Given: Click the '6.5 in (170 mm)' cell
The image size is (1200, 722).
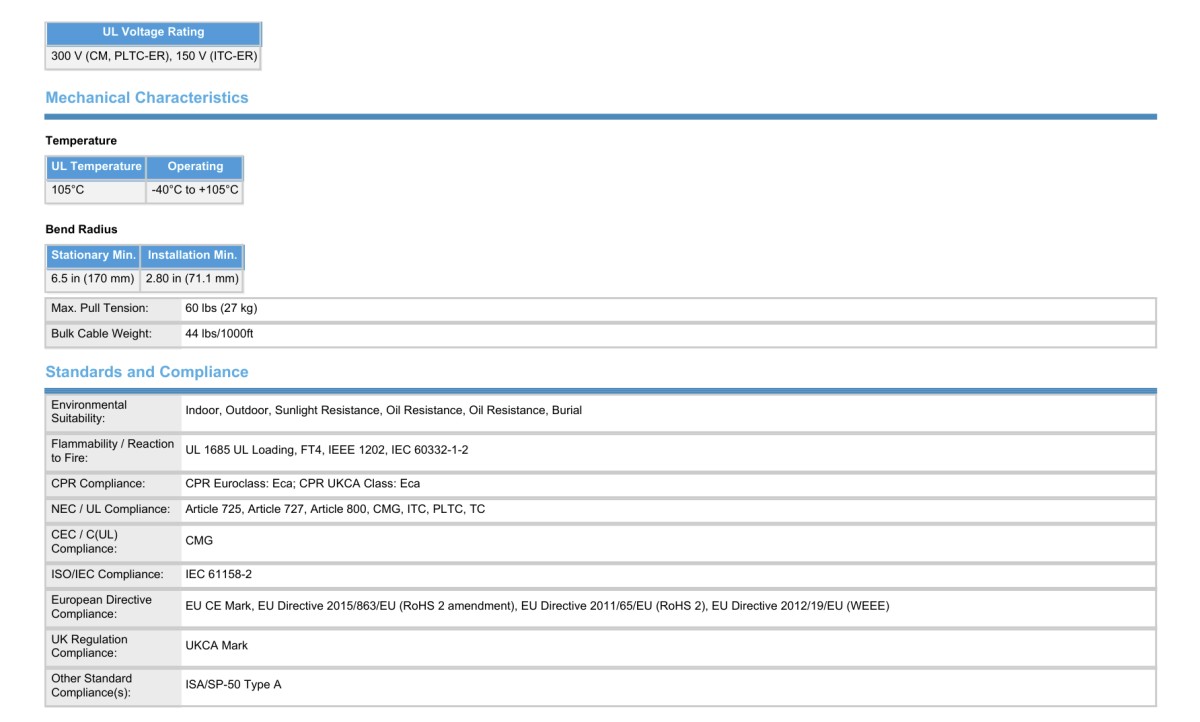Looking at the screenshot, I should (93, 279).
